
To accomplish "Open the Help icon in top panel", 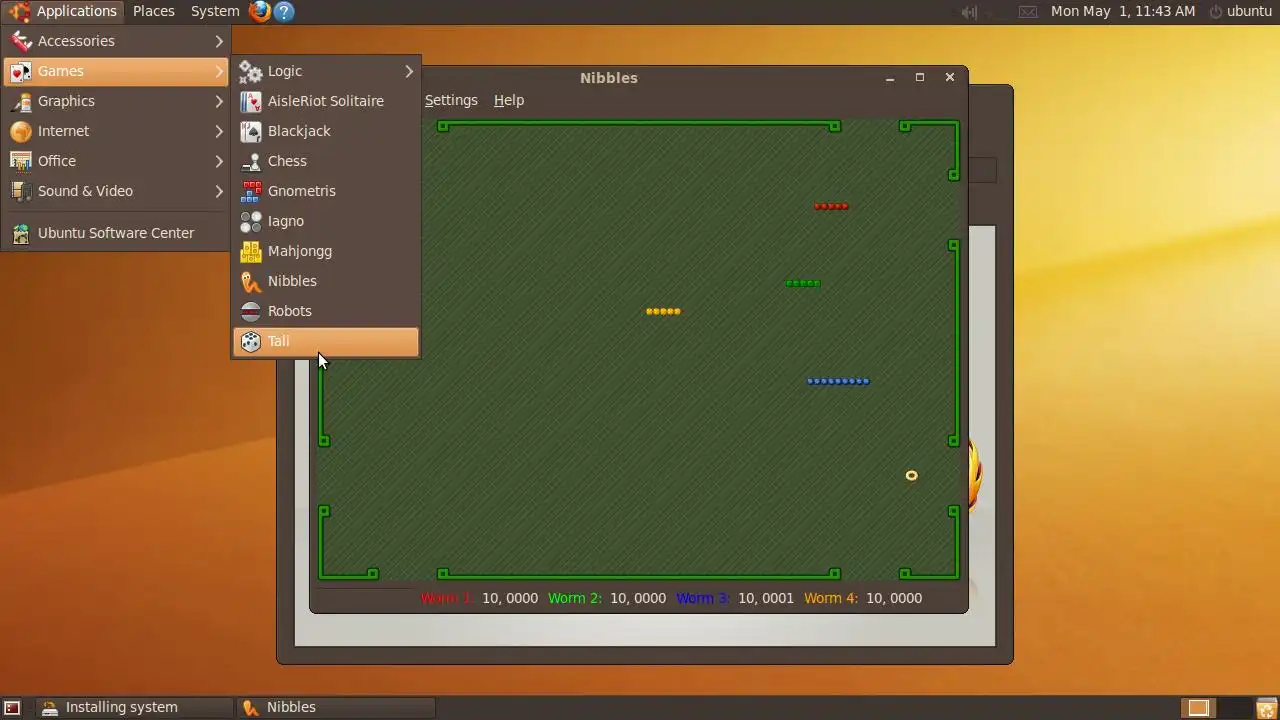I will [x=284, y=11].
